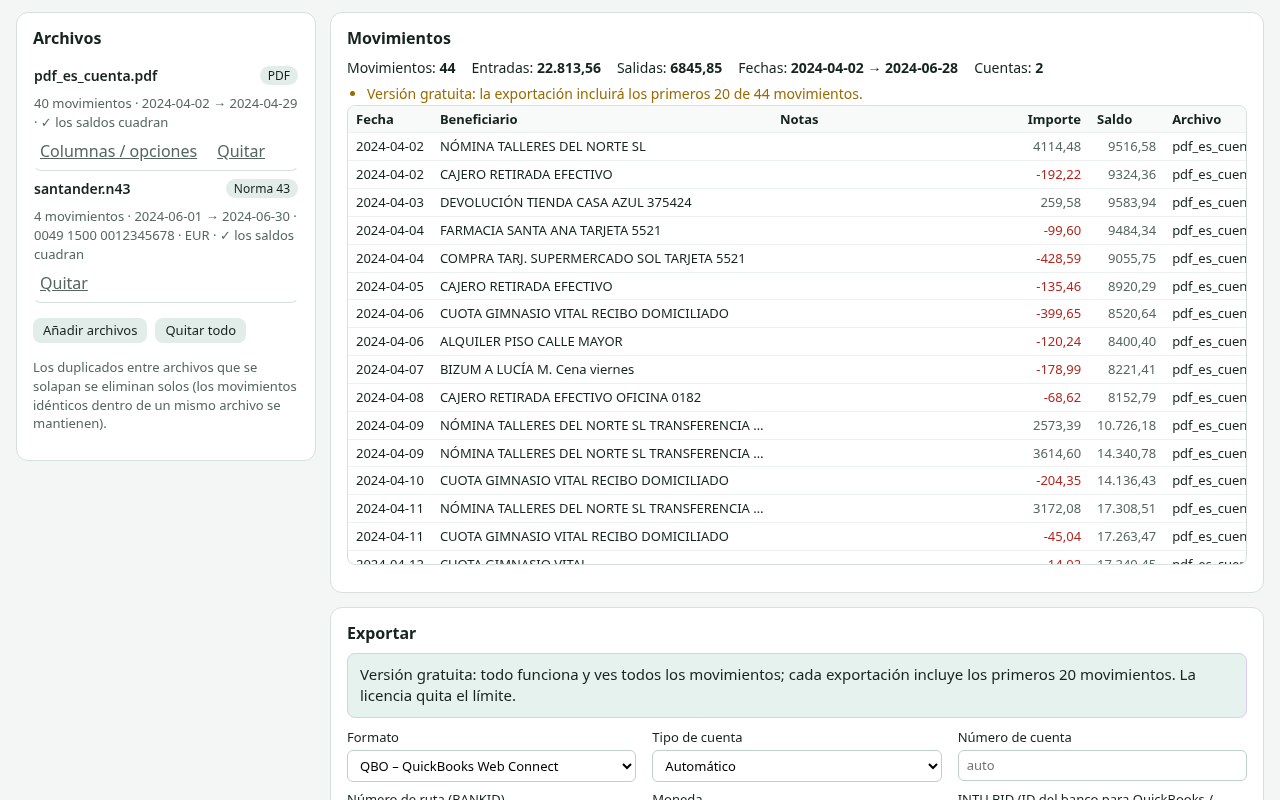Select row FARMACIA SANTA ANA TARJETA 5521

coord(797,230)
